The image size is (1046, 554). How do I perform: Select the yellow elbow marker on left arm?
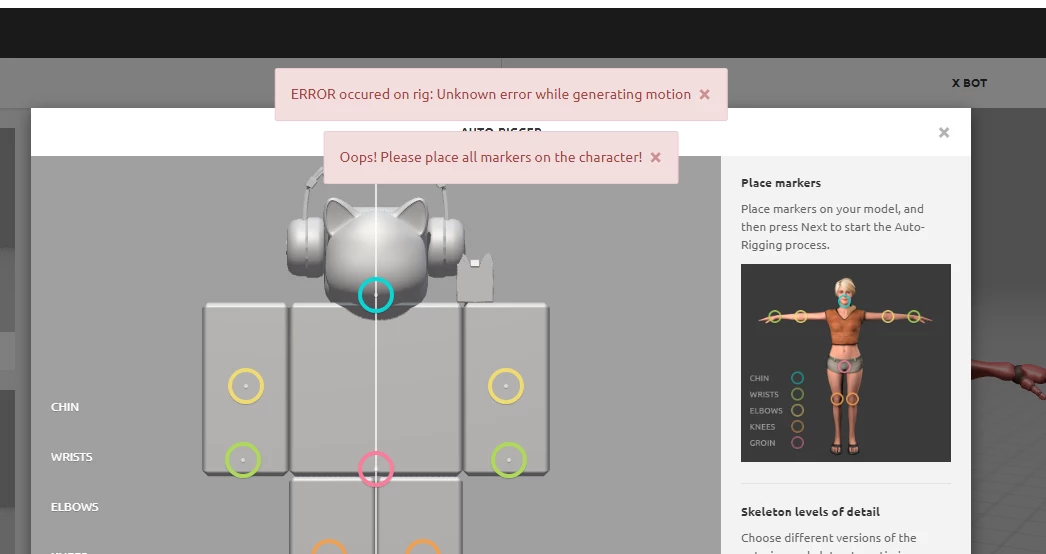(x=246, y=386)
